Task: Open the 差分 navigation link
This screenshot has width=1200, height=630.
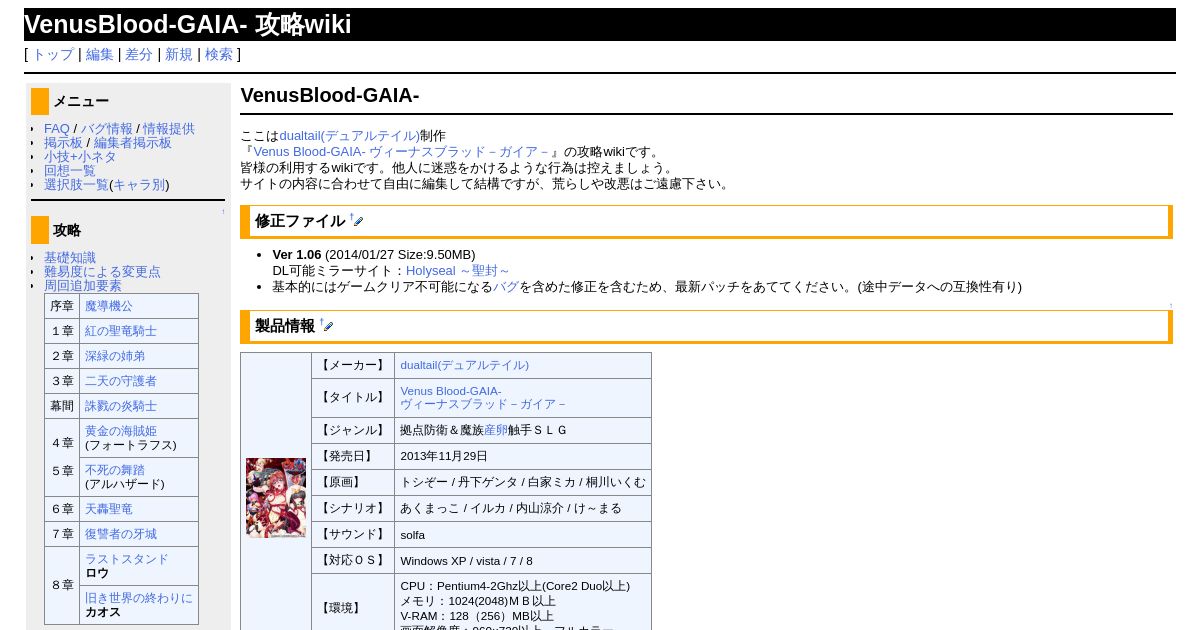Action: tap(139, 55)
